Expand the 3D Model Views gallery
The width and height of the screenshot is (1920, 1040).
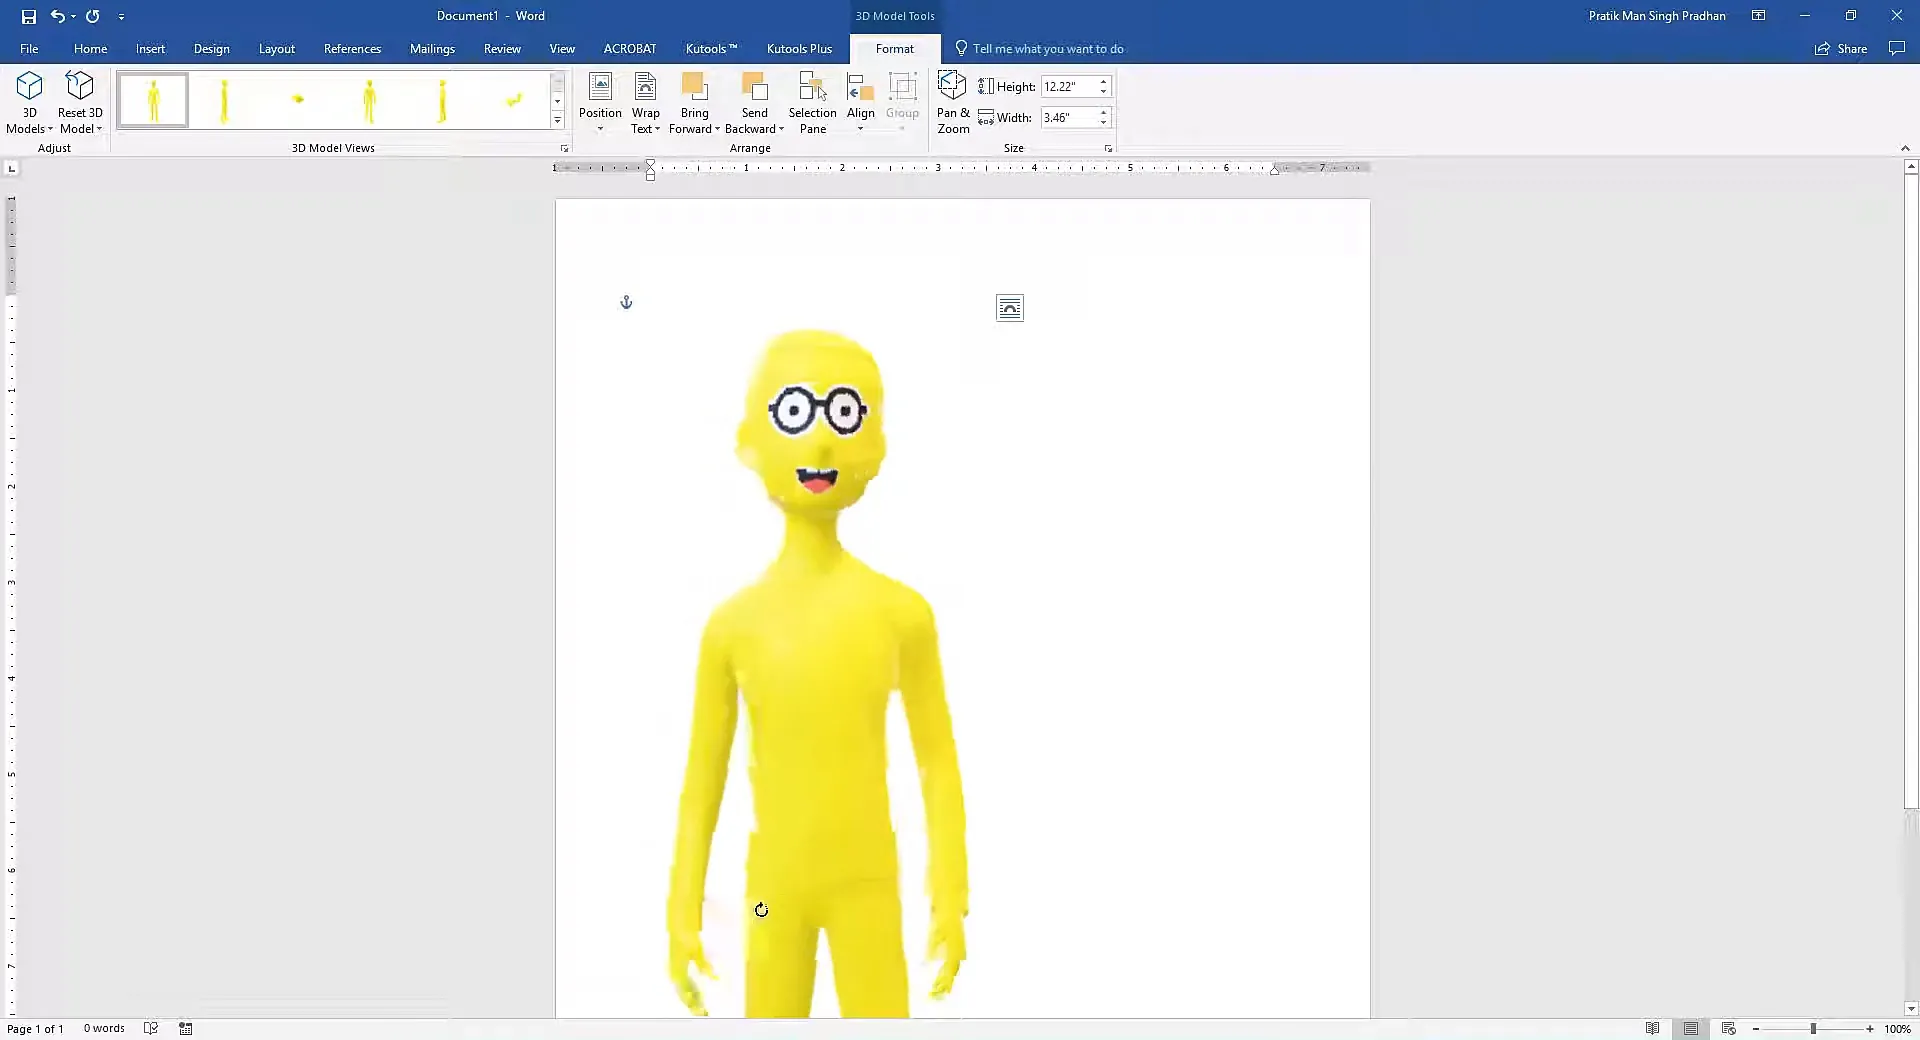(x=558, y=121)
